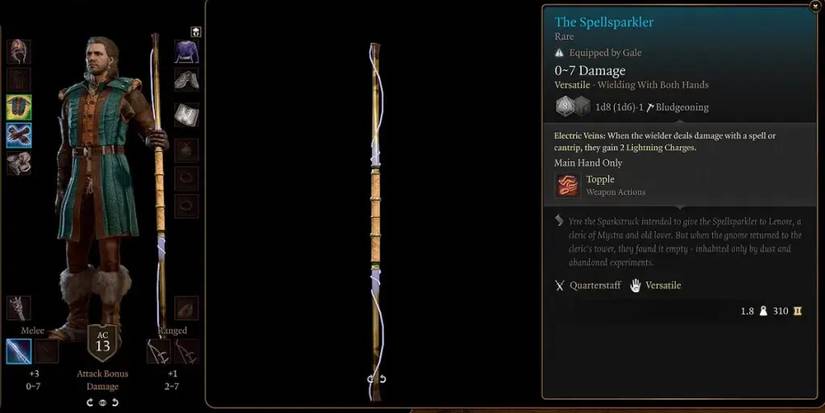The width and height of the screenshot is (825, 413).
Task: Select the Topple weapon action icon
Action: [568, 185]
